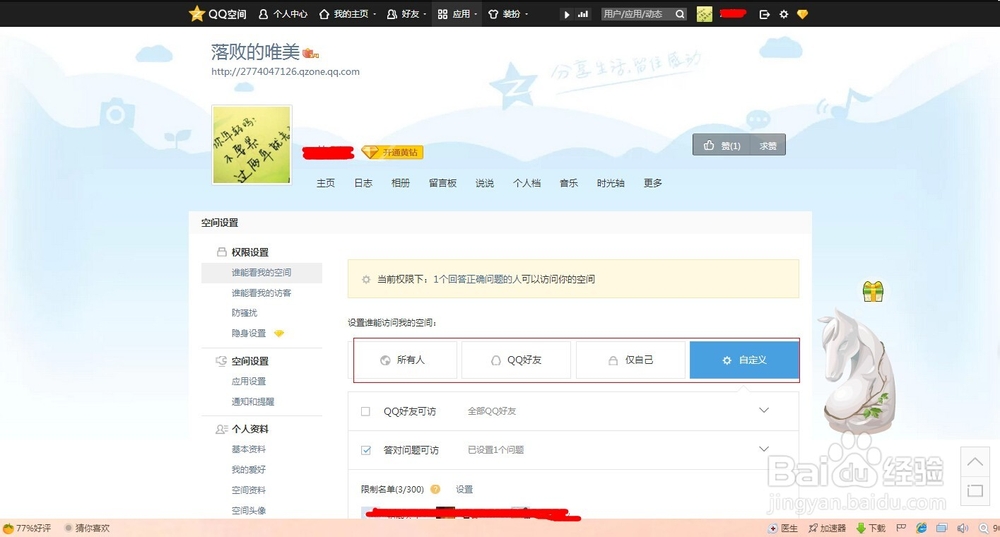Expand the 更多 navigation item
Viewport: 1000px width, 537px height.
point(652,183)
